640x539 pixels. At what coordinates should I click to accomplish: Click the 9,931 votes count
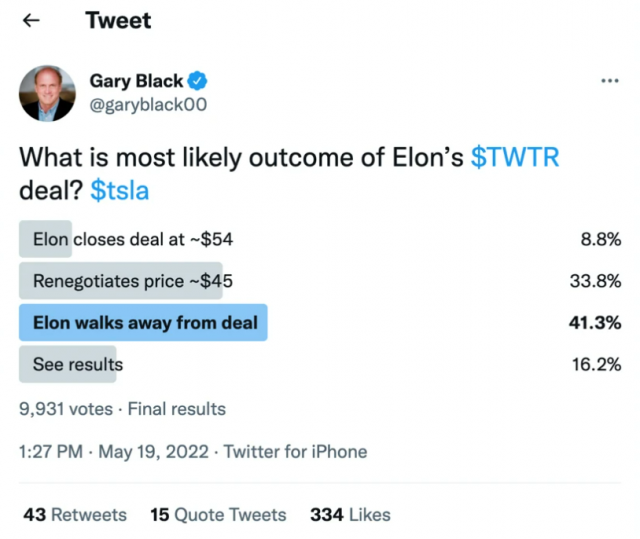66,409
